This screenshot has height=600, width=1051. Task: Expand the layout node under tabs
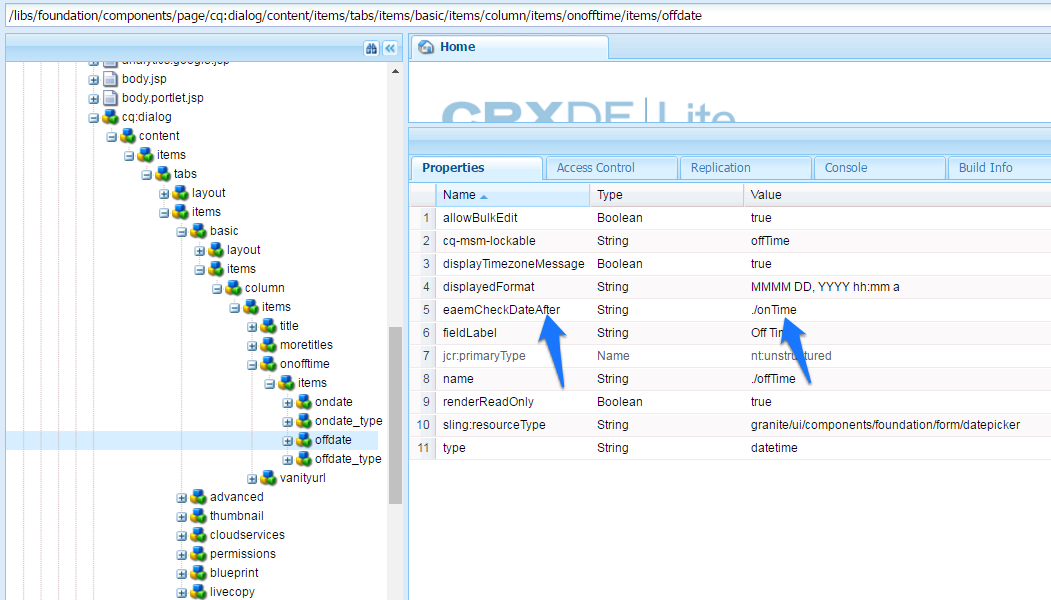[164, 194]
